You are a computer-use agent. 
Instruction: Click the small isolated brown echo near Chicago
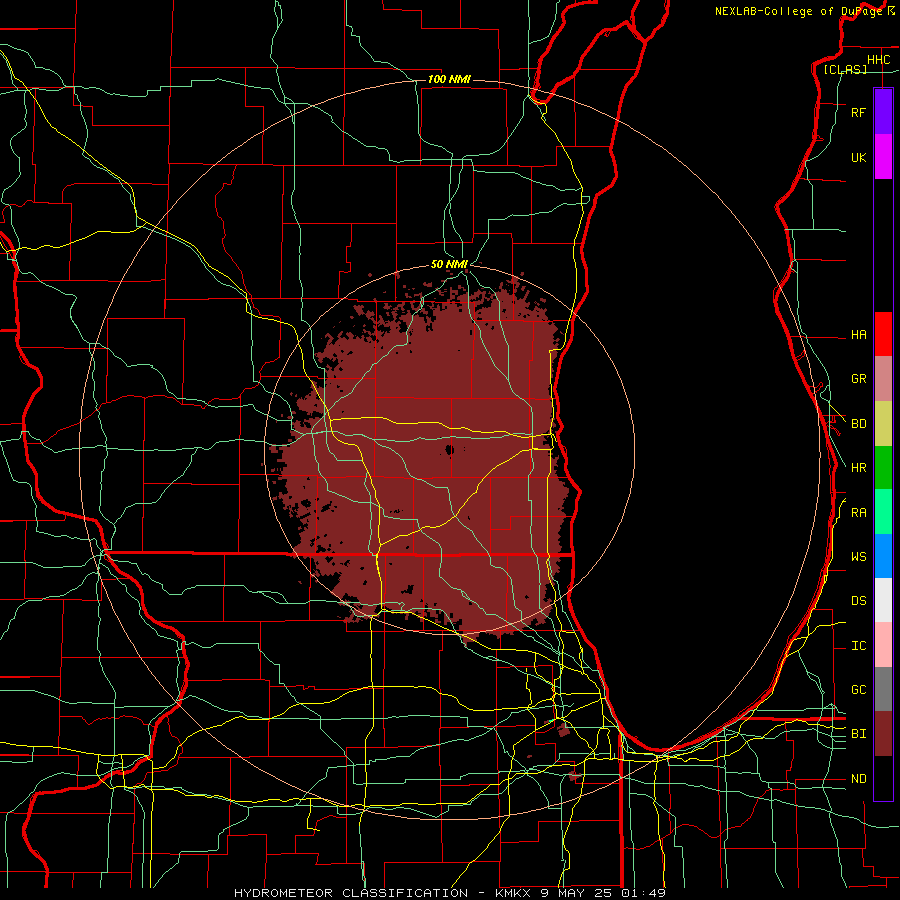point(564,730)
